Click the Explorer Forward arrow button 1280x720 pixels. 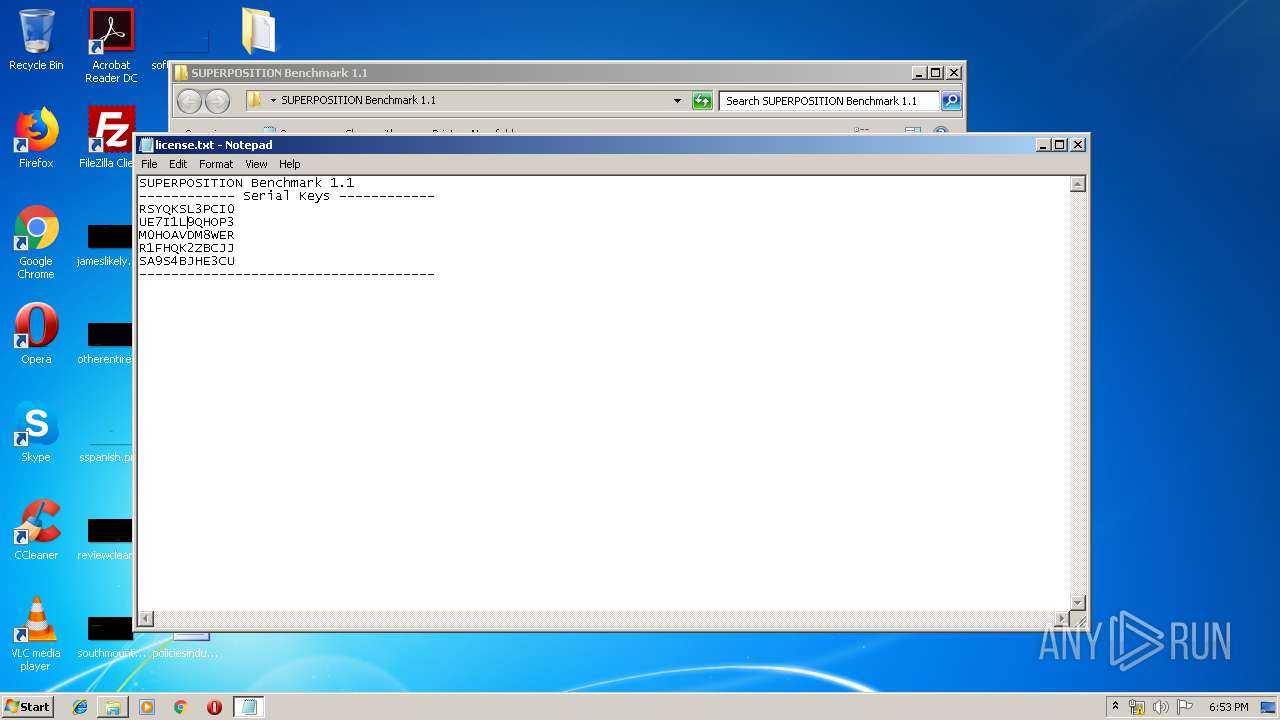pyautogui.click(x=217, y=101)
